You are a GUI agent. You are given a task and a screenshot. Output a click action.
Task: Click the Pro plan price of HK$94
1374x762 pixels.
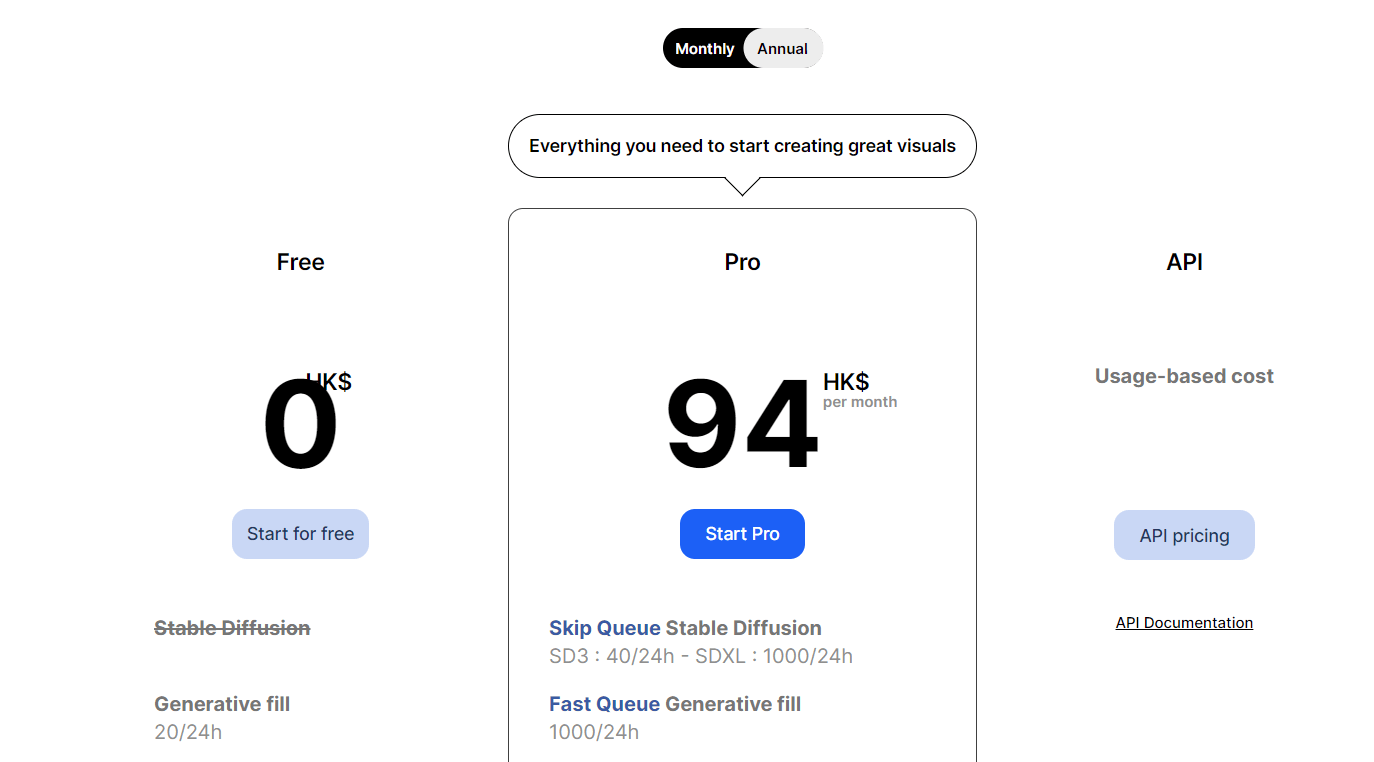point(742,423)
